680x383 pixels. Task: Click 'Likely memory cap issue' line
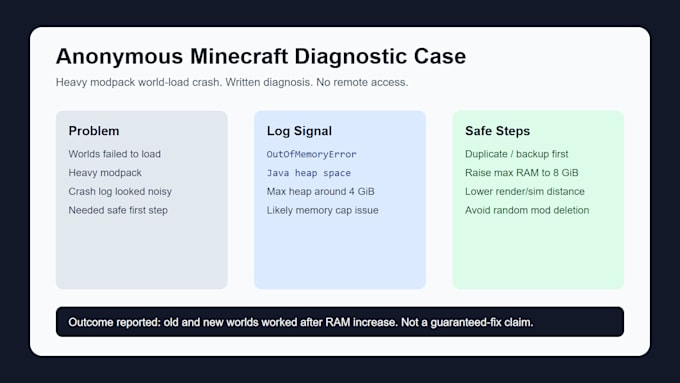(323, 210)
